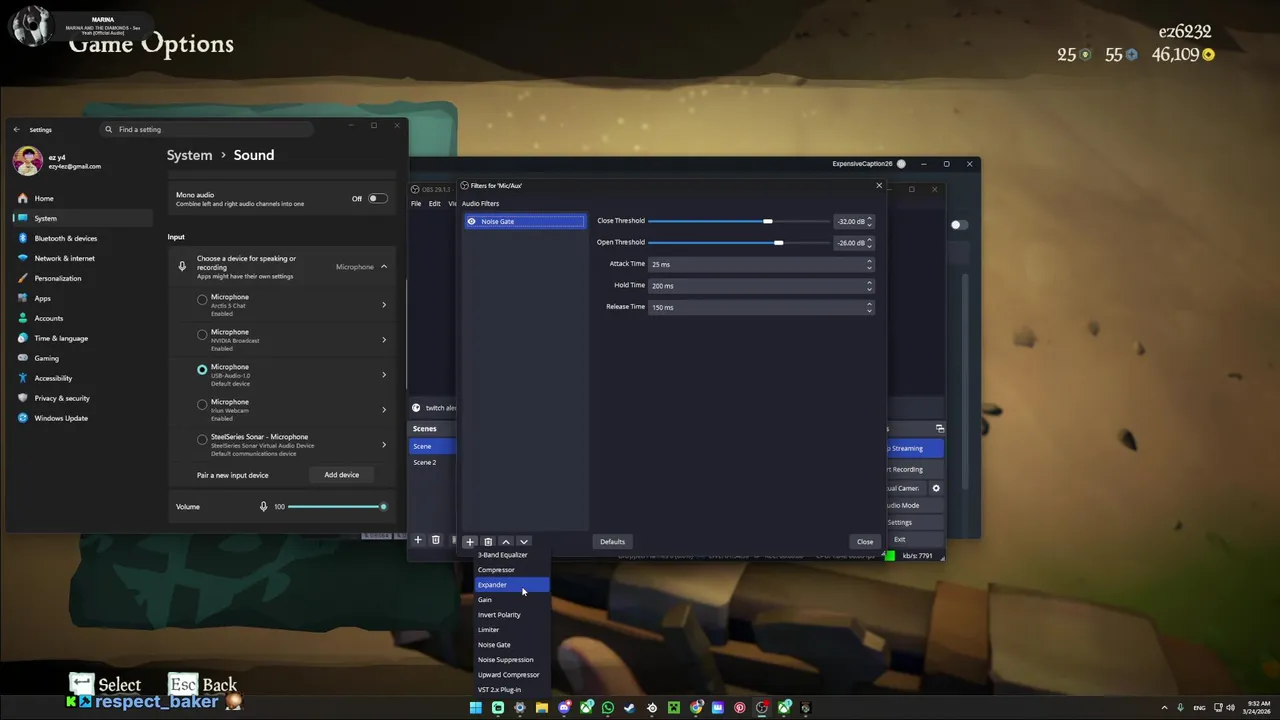Click the microphone icon next to Volume
This screenshot has width=1280, height=720.
point(264,506)
